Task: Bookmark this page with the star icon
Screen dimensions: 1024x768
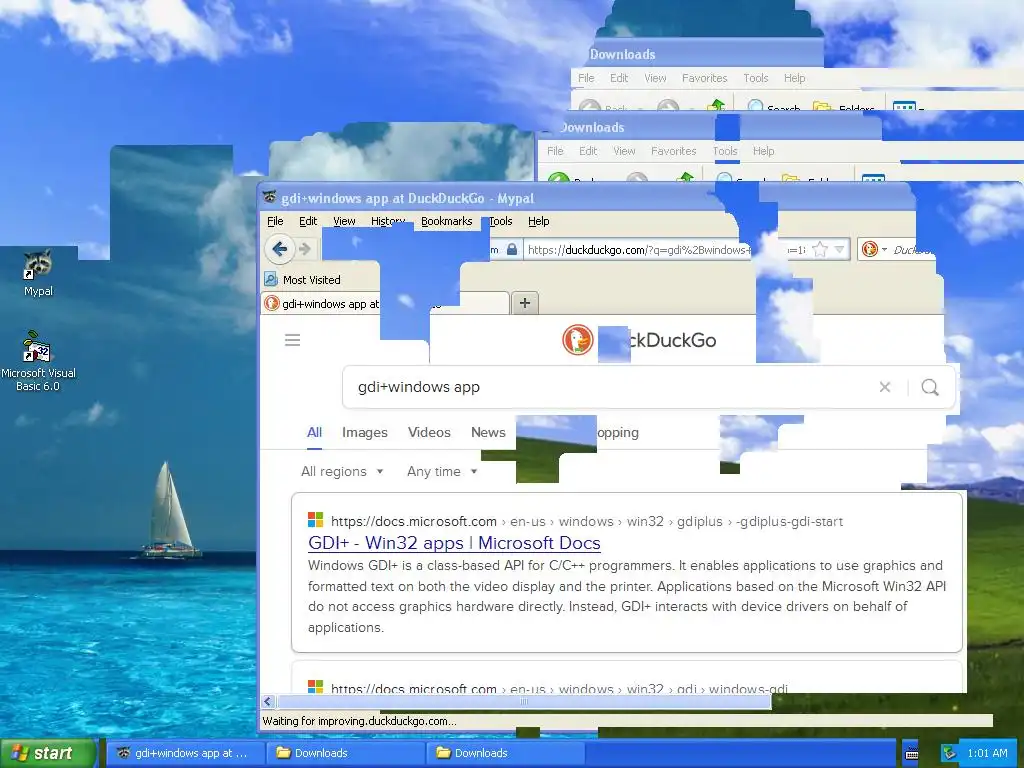Action: click(x=820, y=249)
